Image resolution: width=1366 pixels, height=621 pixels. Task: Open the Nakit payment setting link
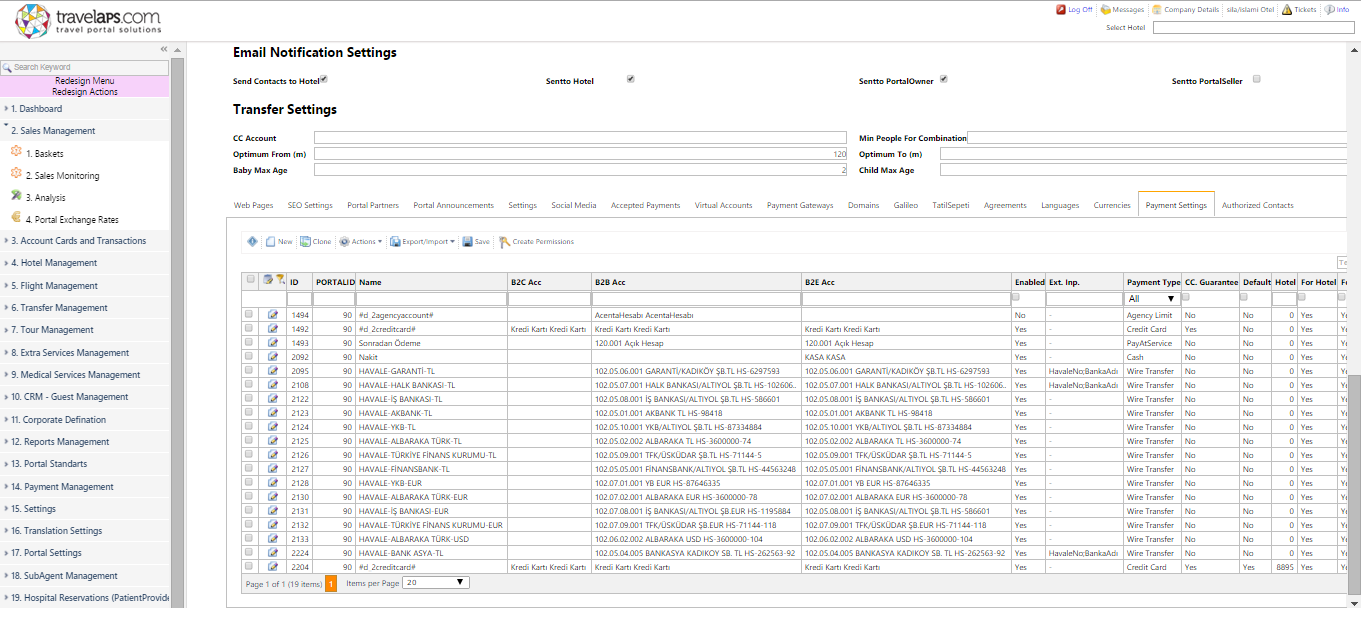pos(368,357)
